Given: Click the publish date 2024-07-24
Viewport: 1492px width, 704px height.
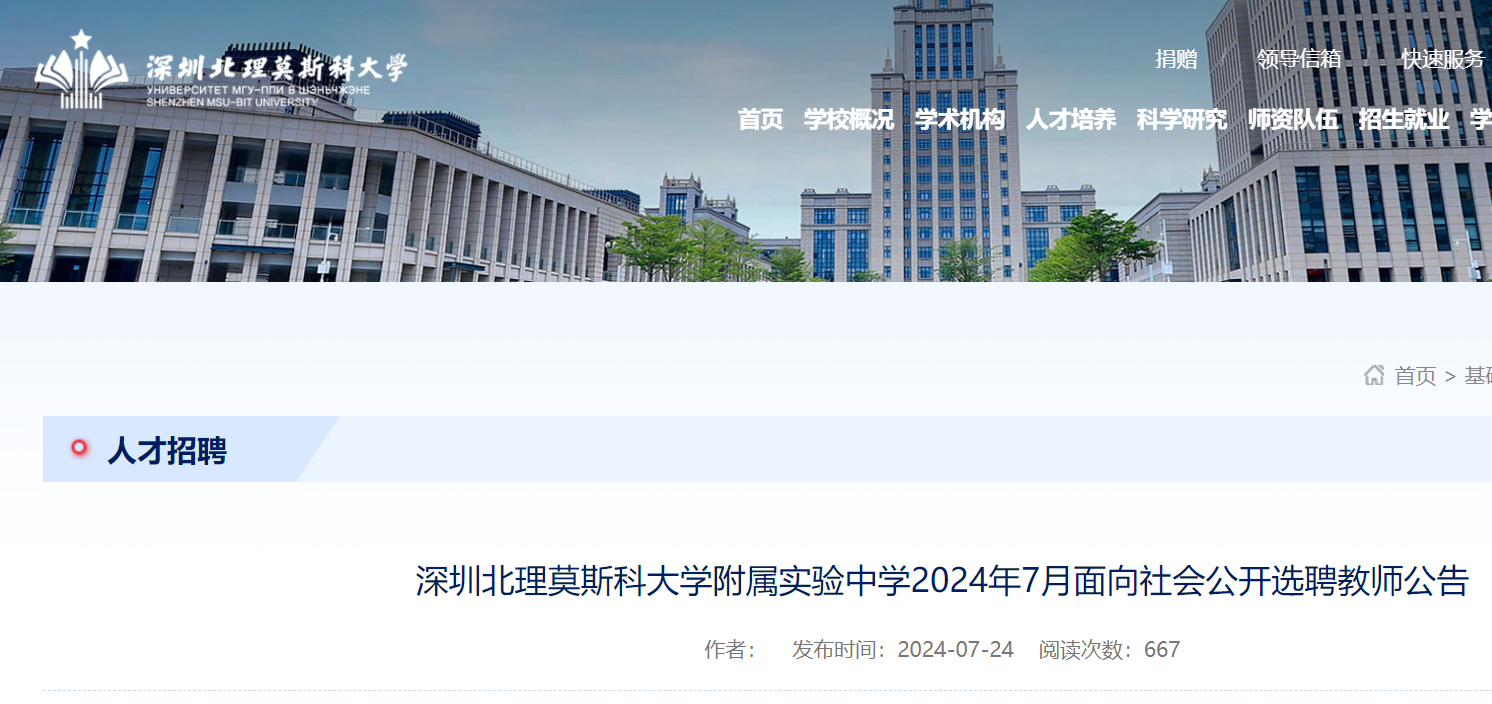Looking at the screenshot, I should pyautogui.click(x=955, y=650).
